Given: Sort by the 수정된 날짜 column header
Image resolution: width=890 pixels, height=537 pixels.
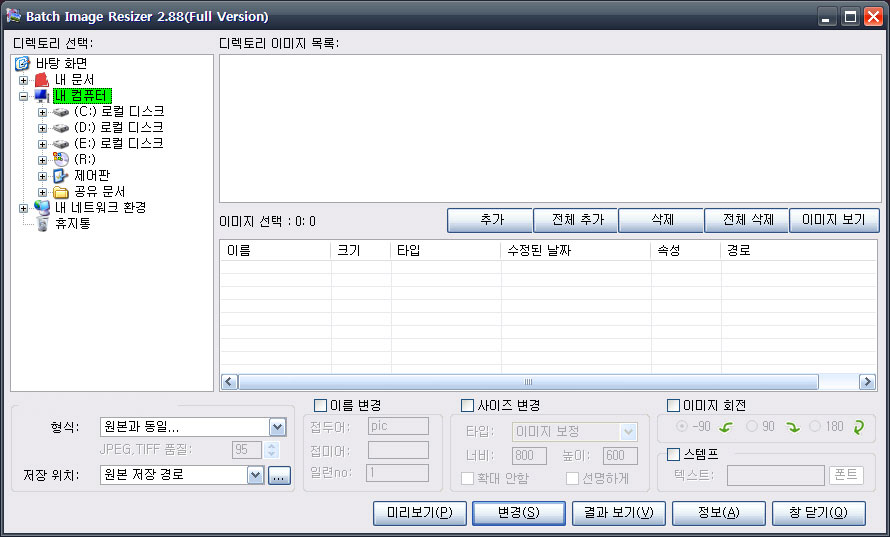Looking at the screenshot, I should pyautogui.click(x=576, y=250).
